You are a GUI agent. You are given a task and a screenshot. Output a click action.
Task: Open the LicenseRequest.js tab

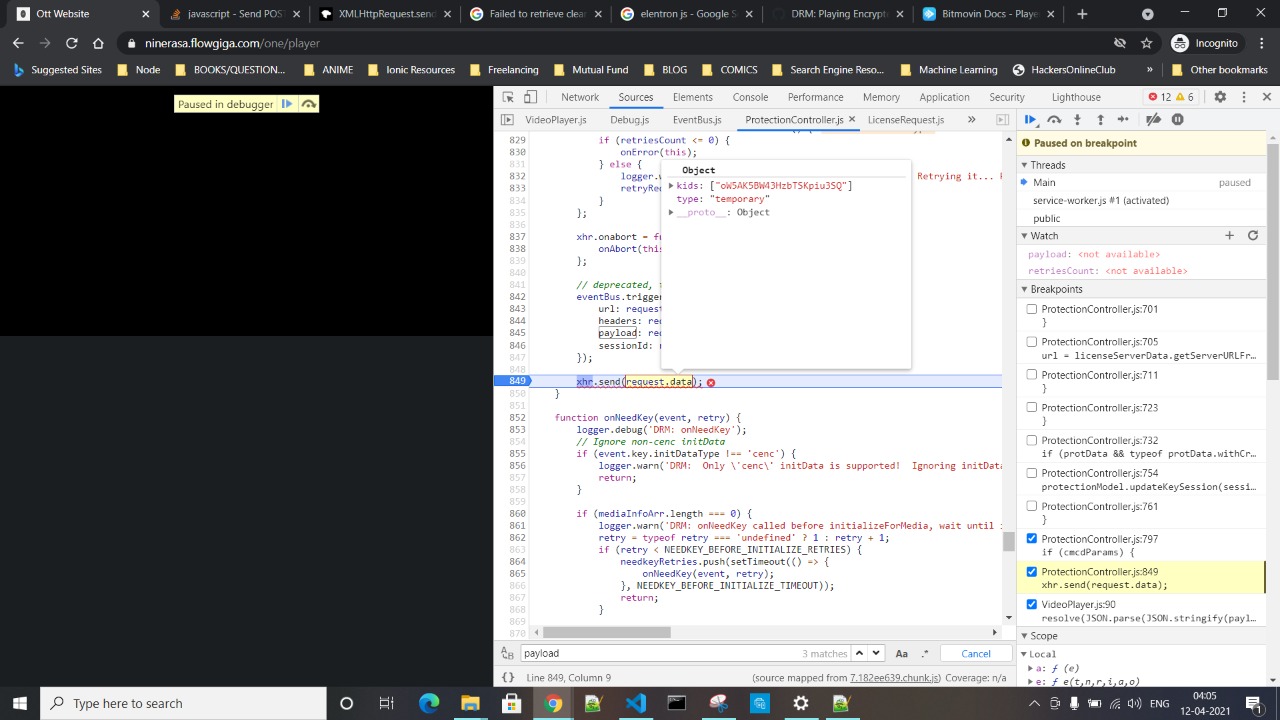tap(905, 119)
